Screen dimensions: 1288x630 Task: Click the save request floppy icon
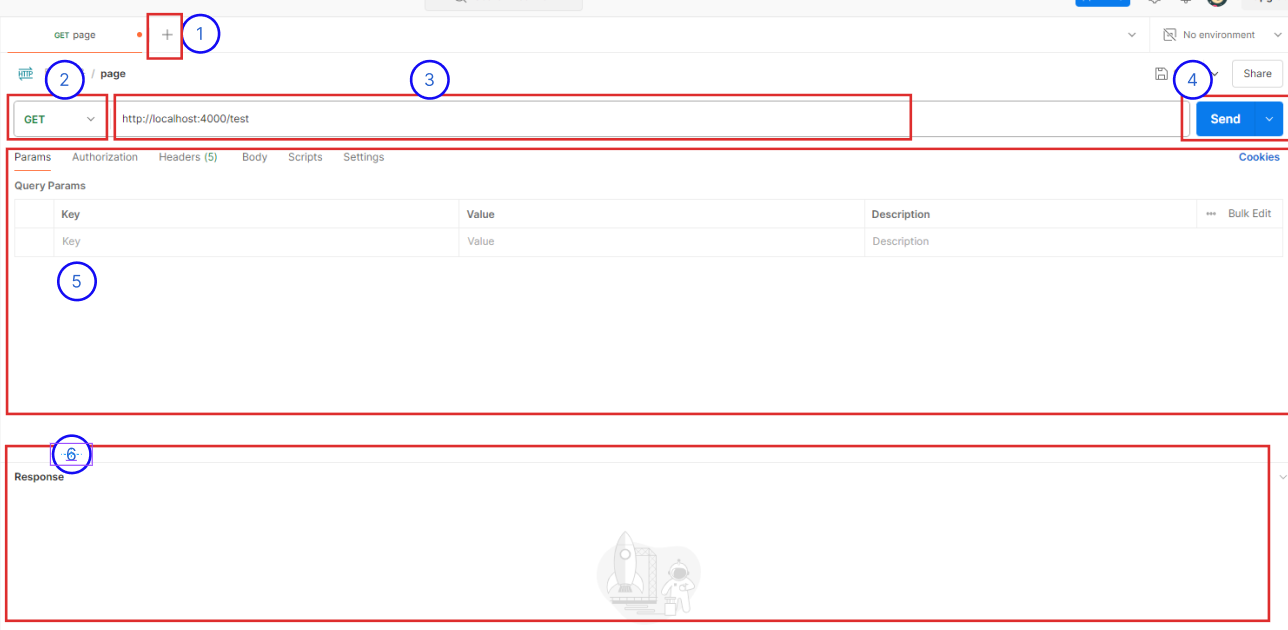(x=1161, y=73)
